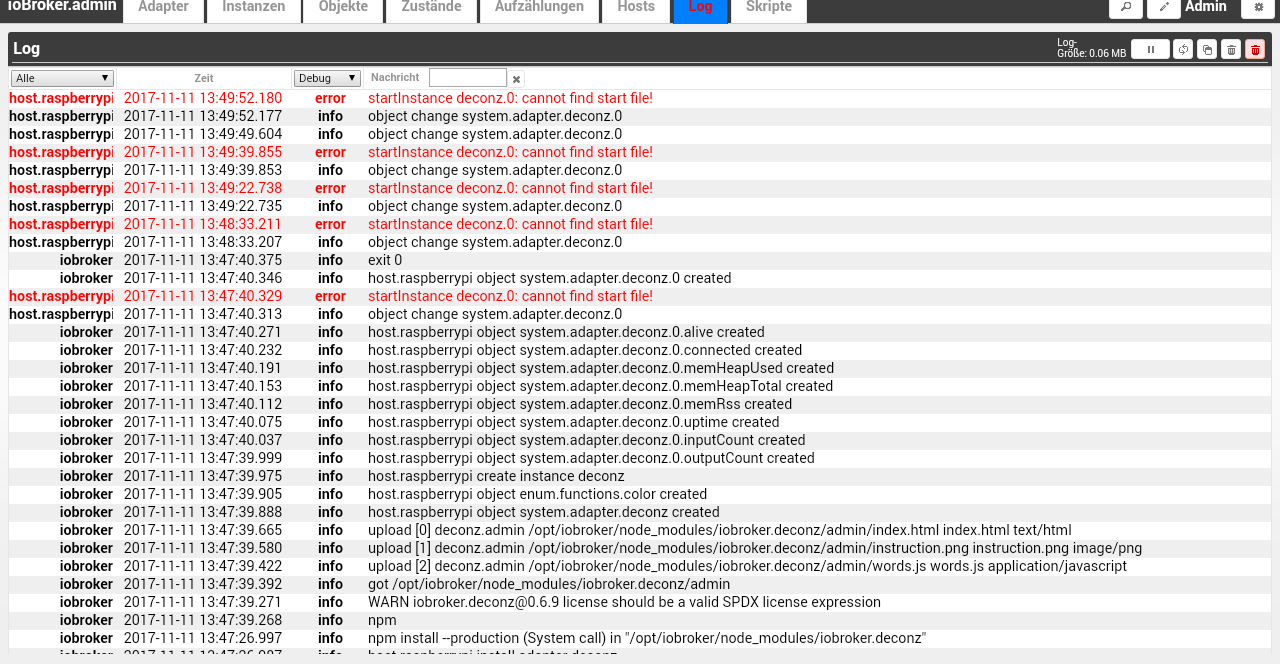This screenshot has height=665, width=1280.
Task: Open settings with the gear icon
Action: [1258, 8]
